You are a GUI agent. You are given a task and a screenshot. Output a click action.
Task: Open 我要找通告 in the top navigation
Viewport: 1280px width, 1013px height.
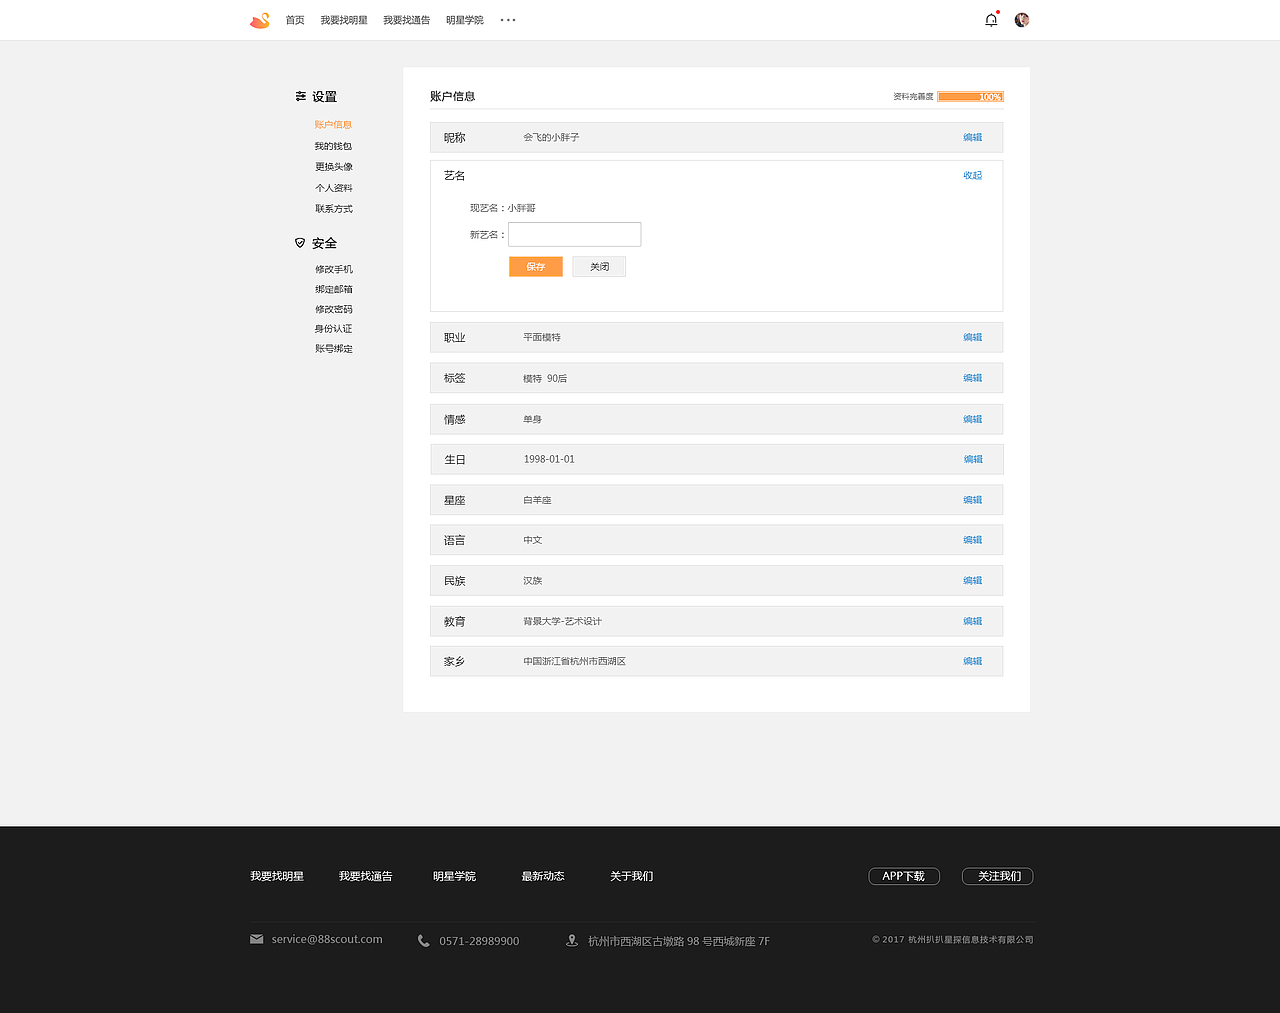[x=407, y=20]
